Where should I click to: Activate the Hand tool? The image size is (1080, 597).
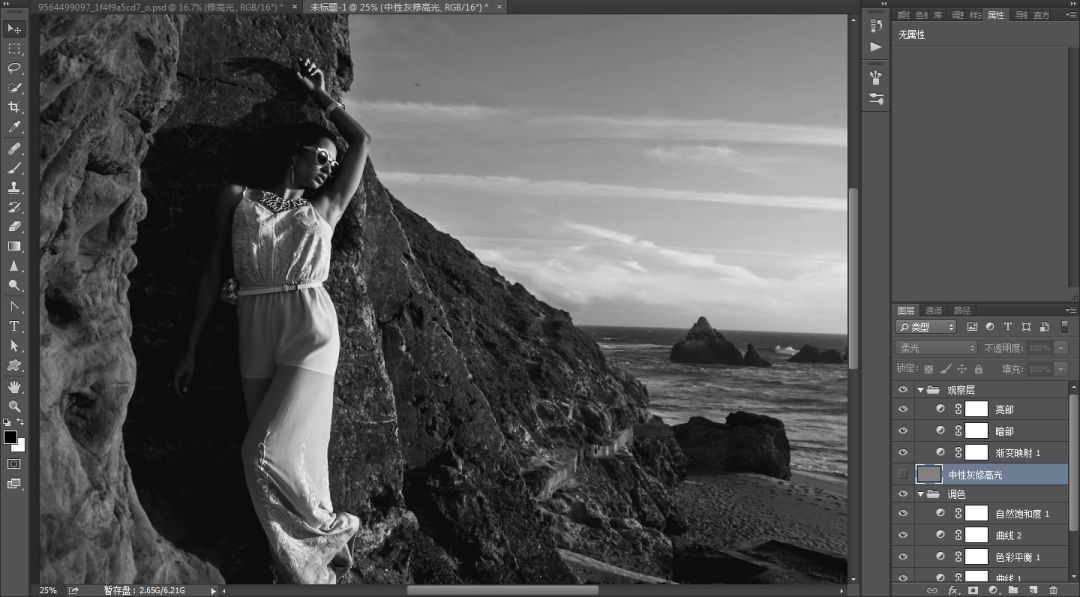click(x=15, y=386)
